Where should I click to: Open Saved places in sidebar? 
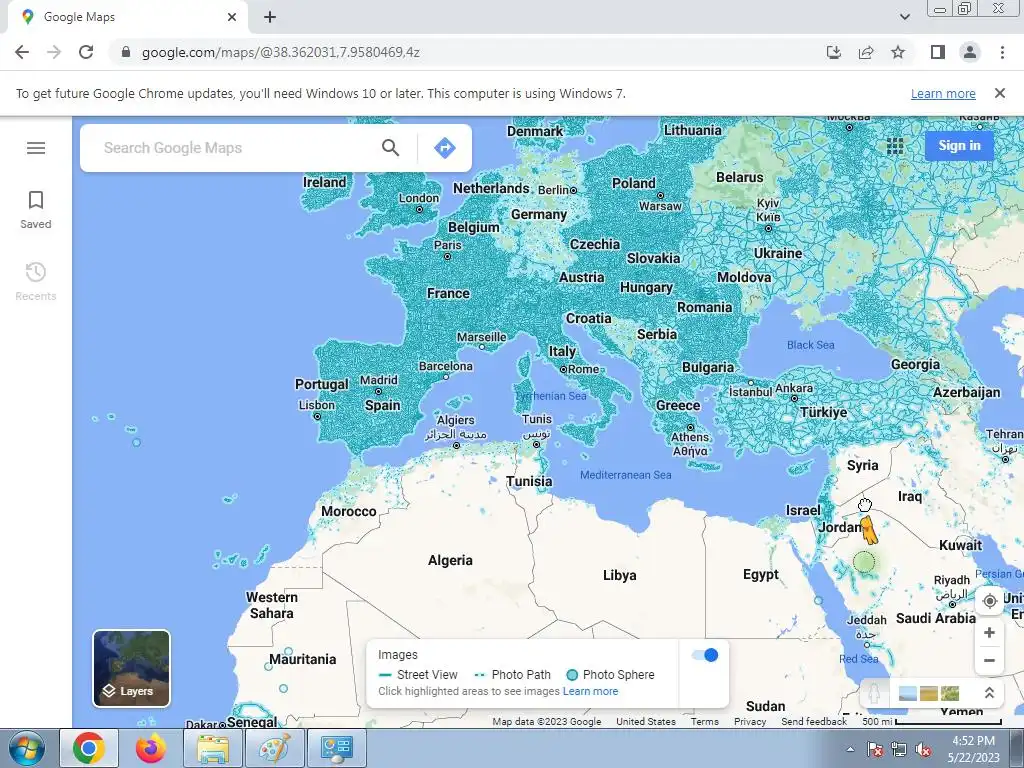pyautogui.click(x=36, y=210)
